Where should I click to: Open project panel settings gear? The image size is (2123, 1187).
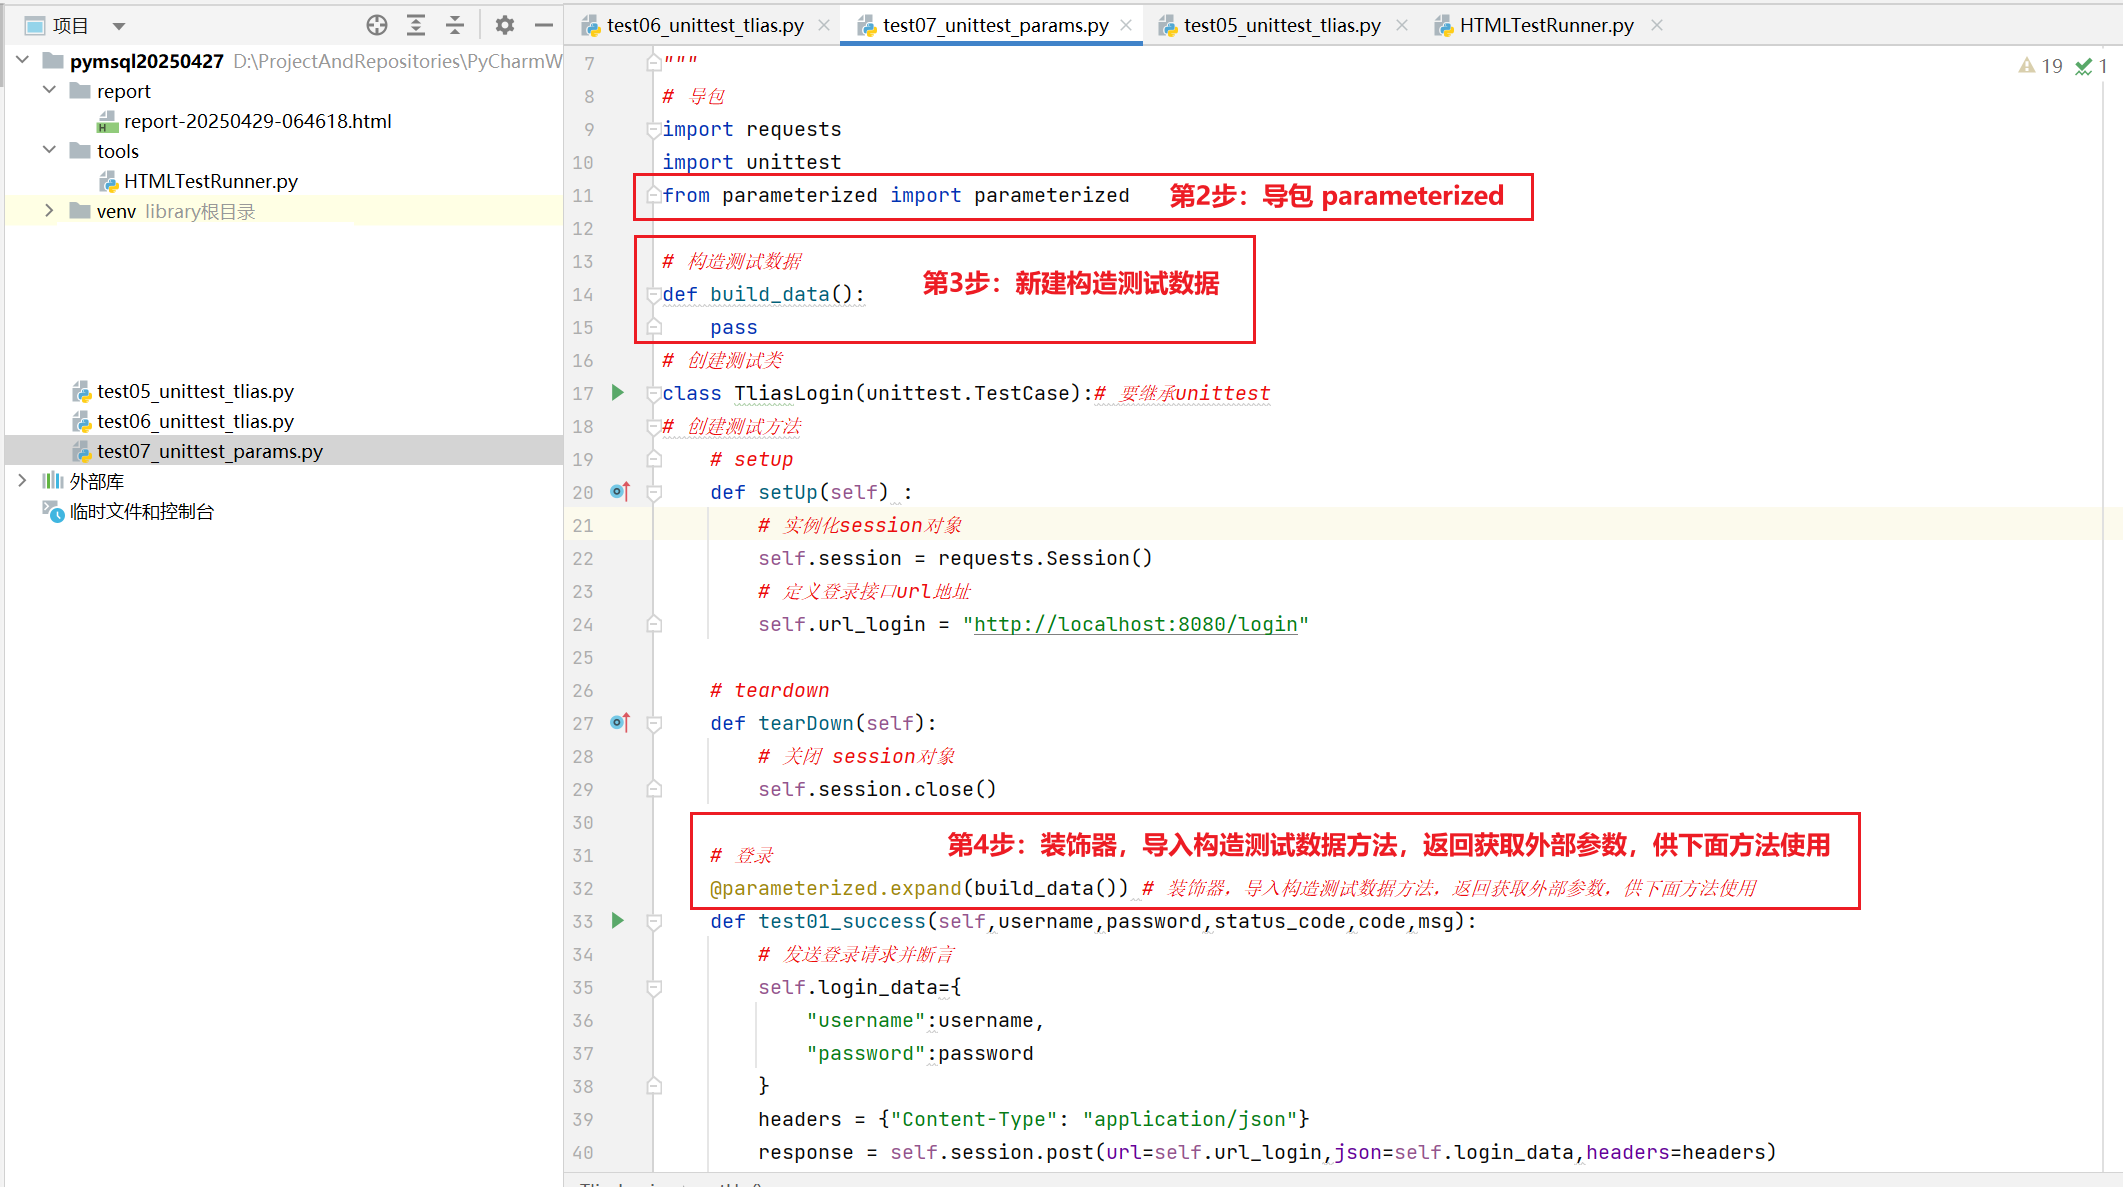pyautogui.click(x=505, y=26)
